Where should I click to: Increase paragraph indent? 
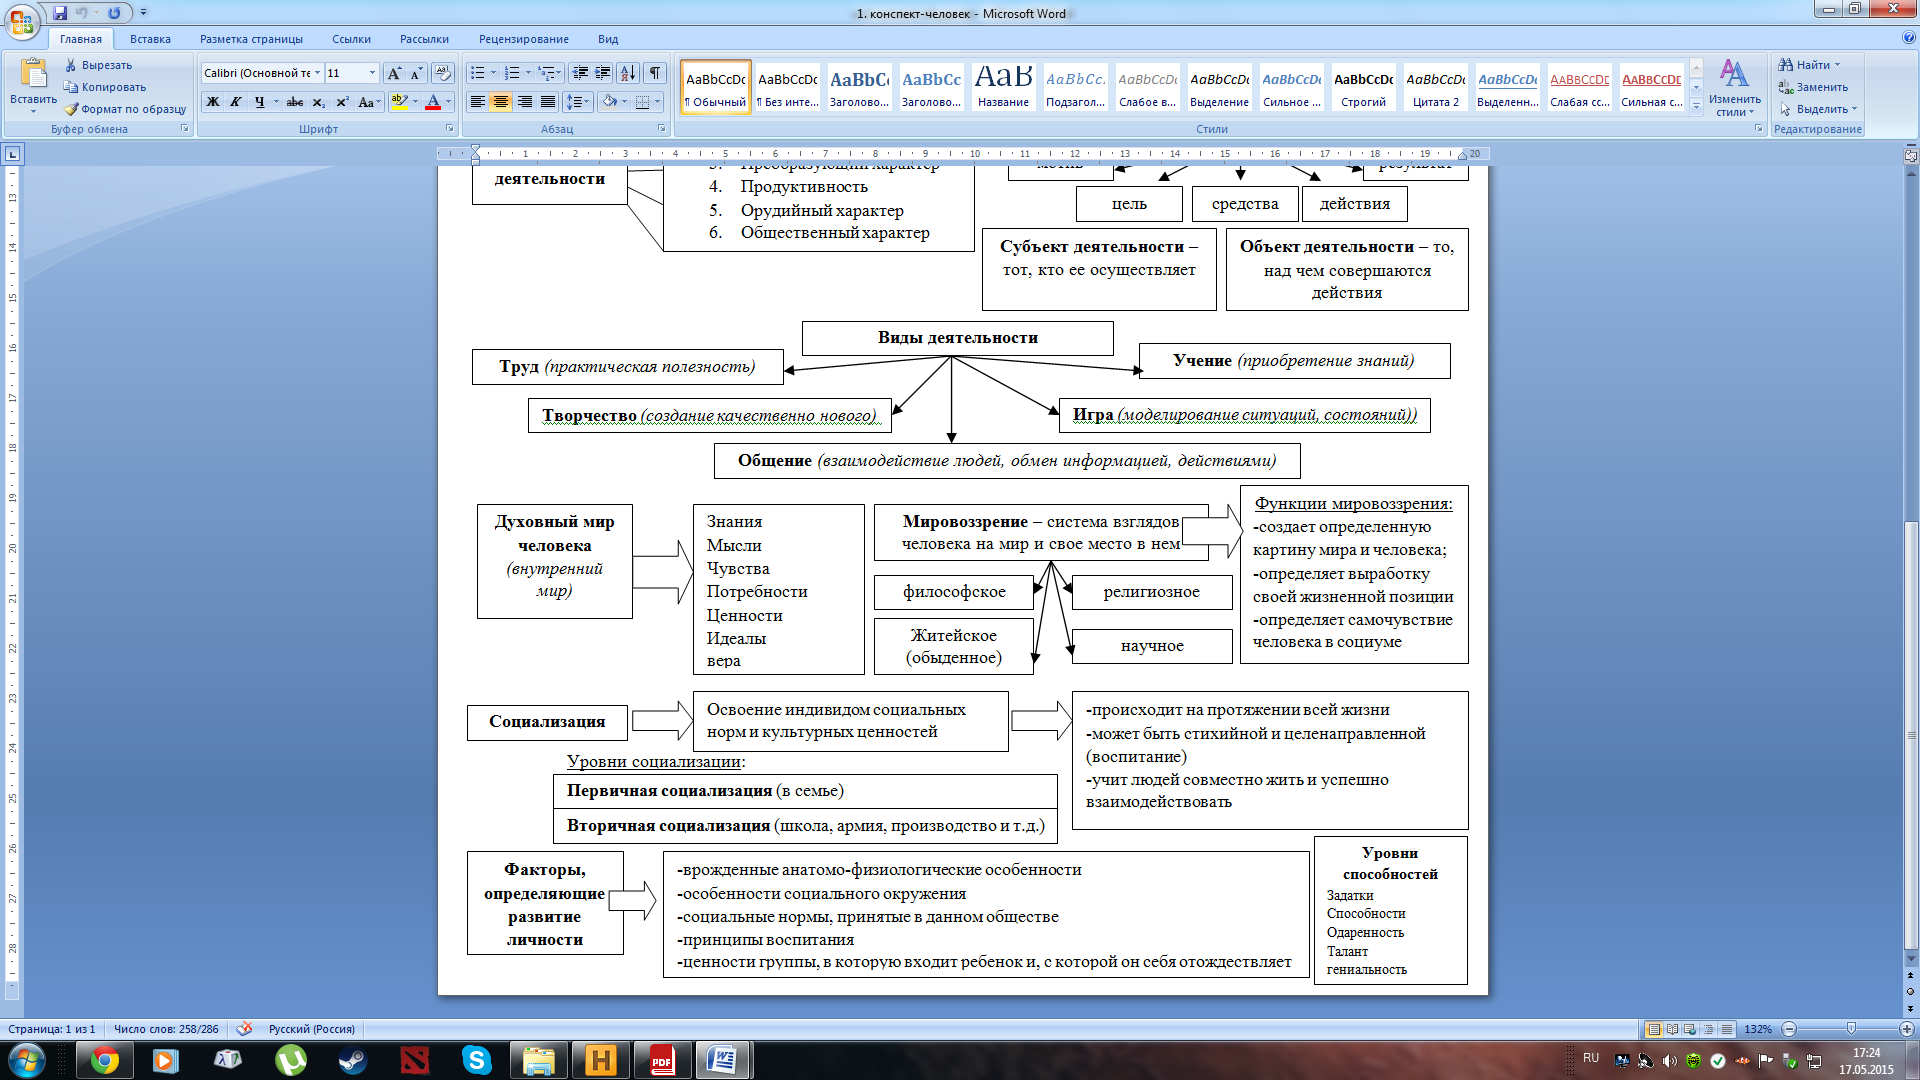click(x=603, y=73)
